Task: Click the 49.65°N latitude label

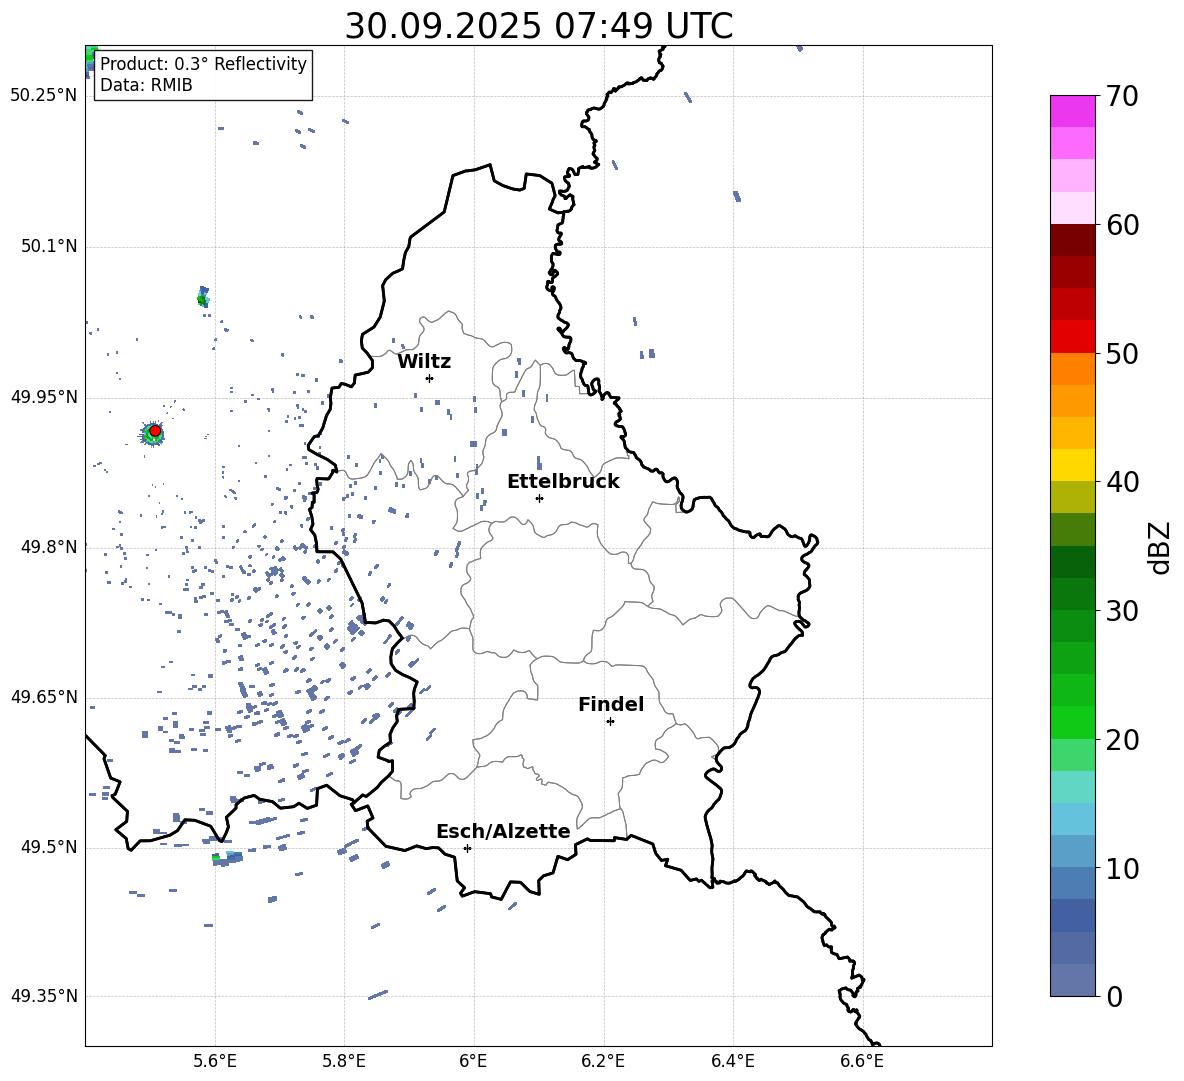Action: pos(44,696)
